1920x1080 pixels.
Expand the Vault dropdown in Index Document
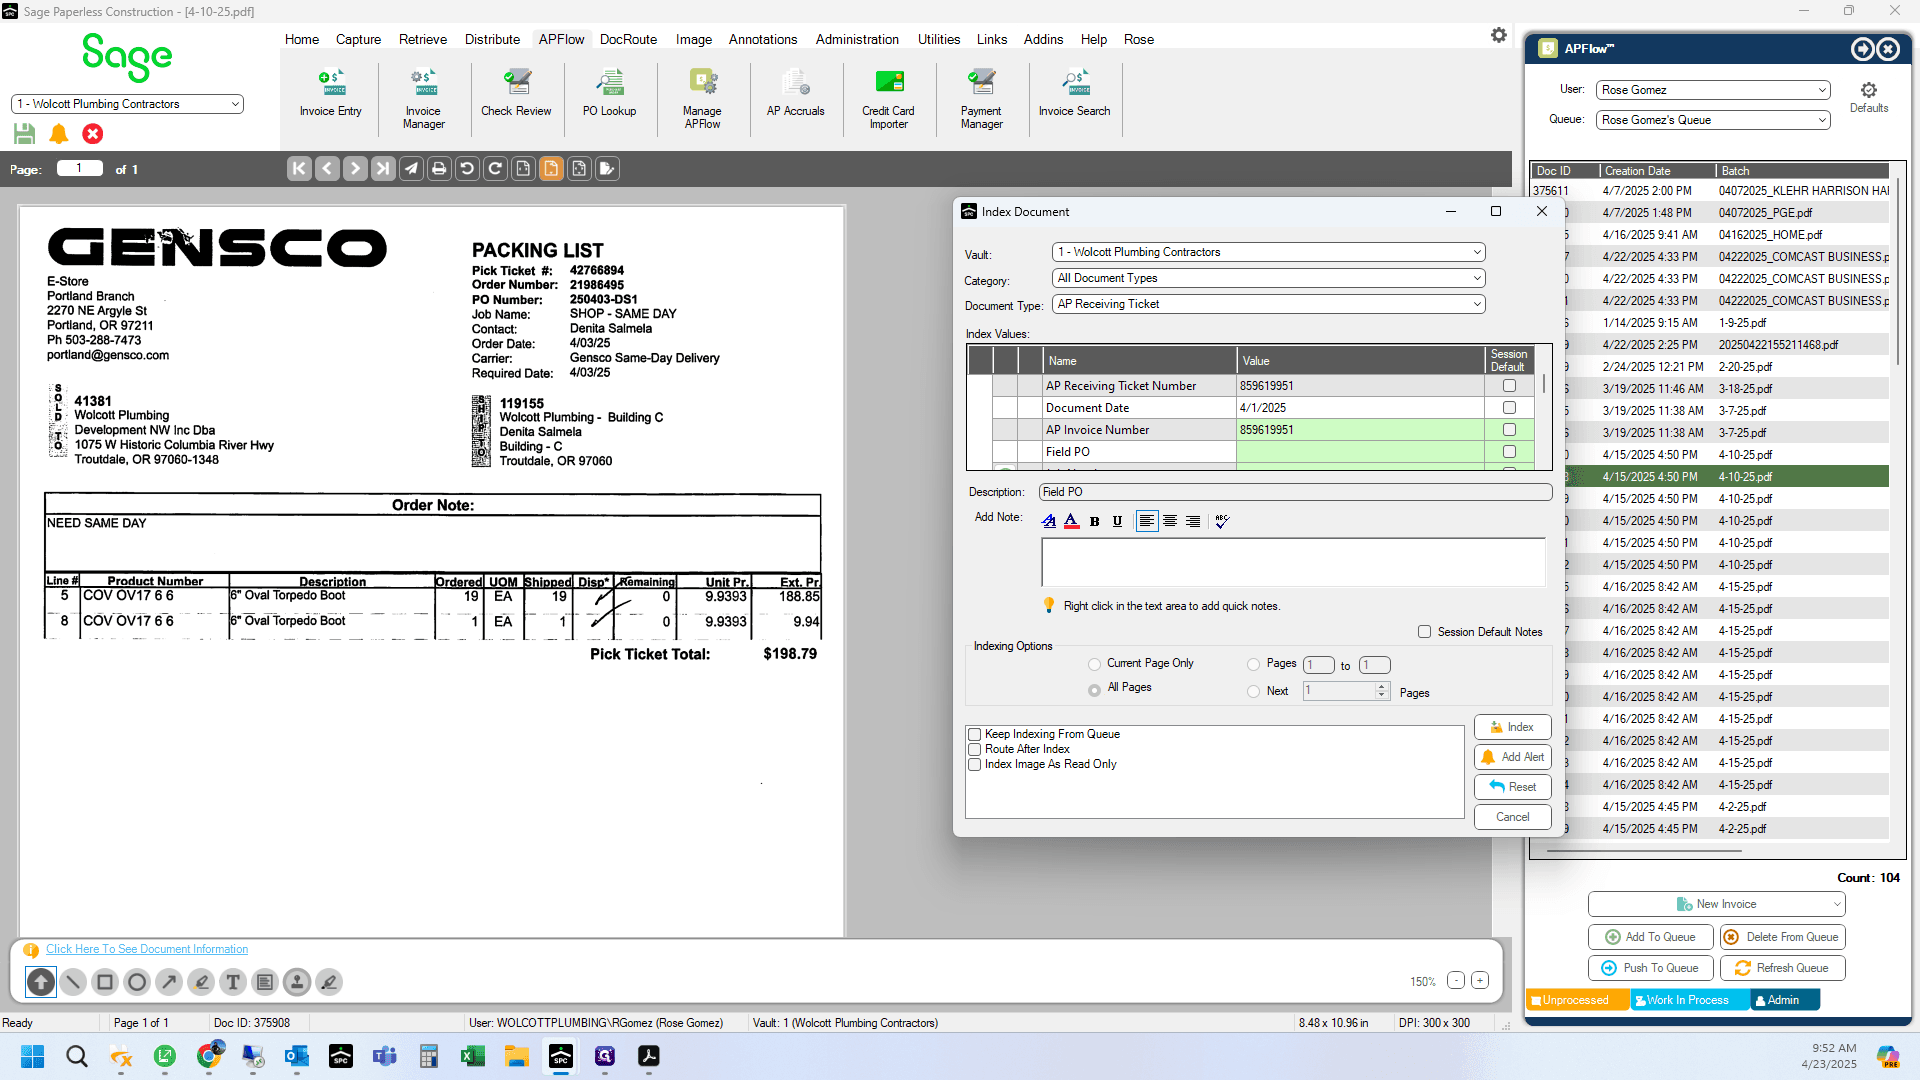(x=1476, y=252)
